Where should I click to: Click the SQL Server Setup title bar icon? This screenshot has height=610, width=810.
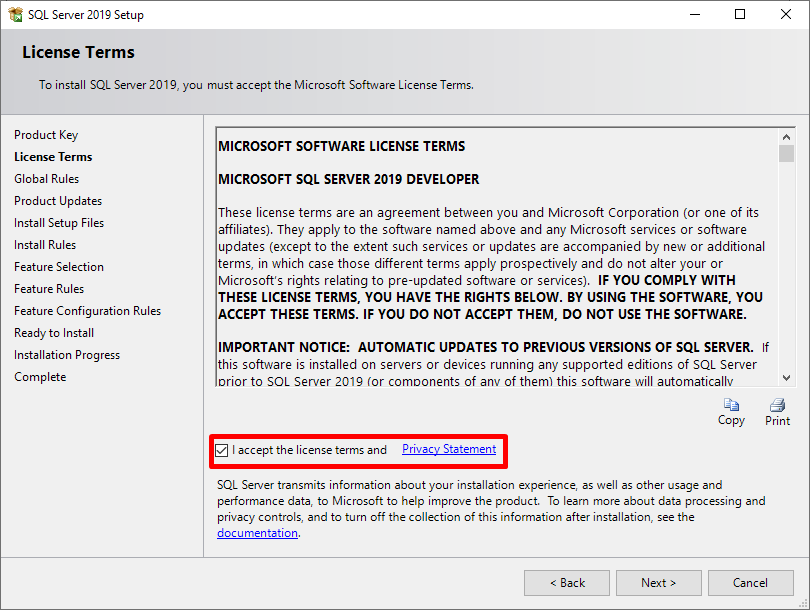coord(15,15)
